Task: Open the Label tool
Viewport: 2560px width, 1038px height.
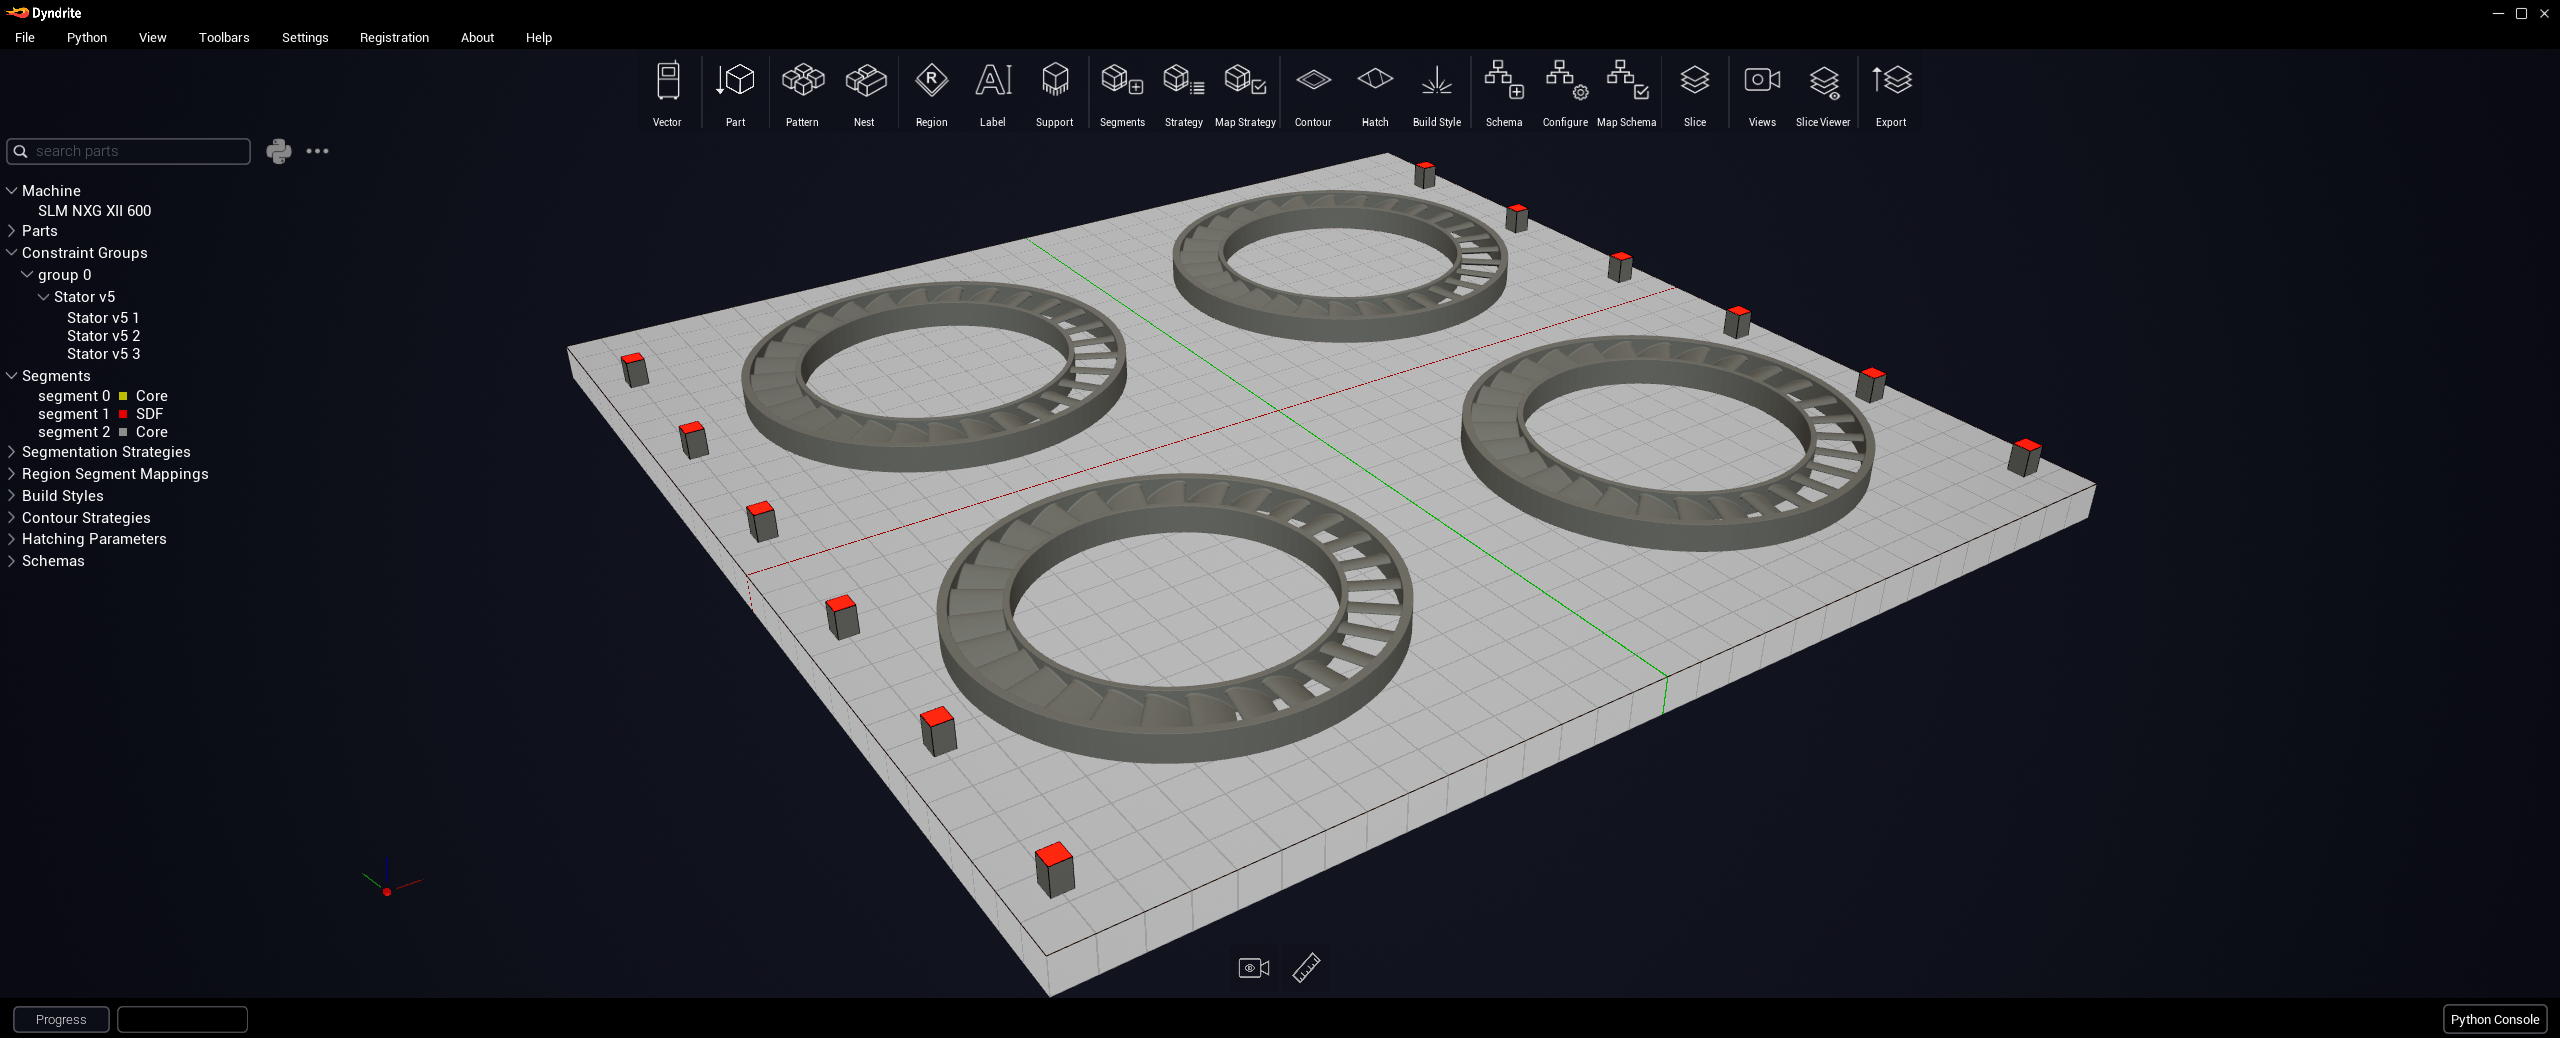Action: [x=993, y=93]
